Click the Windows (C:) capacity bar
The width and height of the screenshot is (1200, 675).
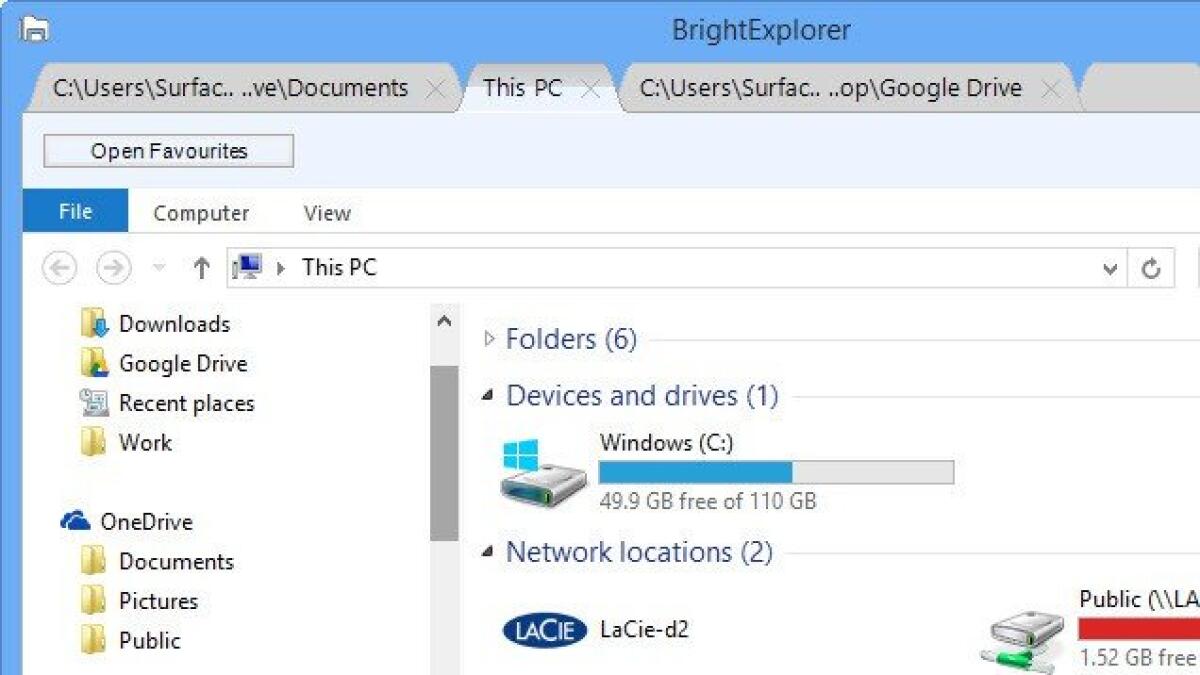pos(775,470)
